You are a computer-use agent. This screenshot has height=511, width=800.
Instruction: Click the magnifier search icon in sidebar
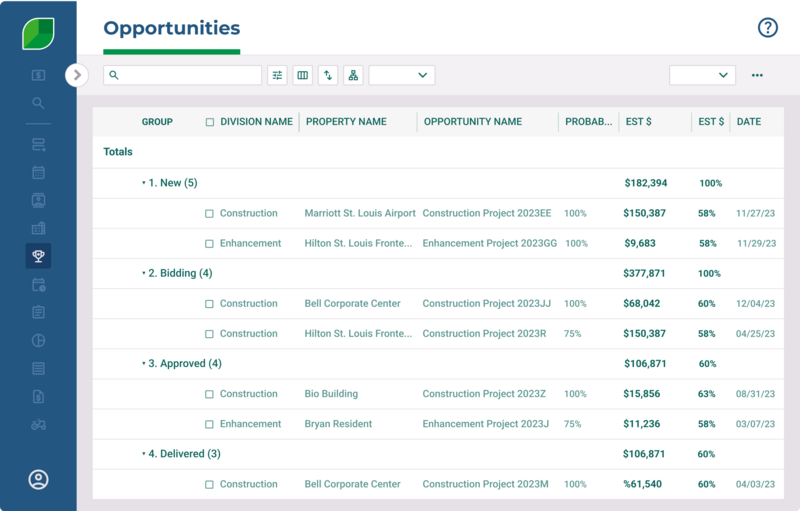pos(38,103)
